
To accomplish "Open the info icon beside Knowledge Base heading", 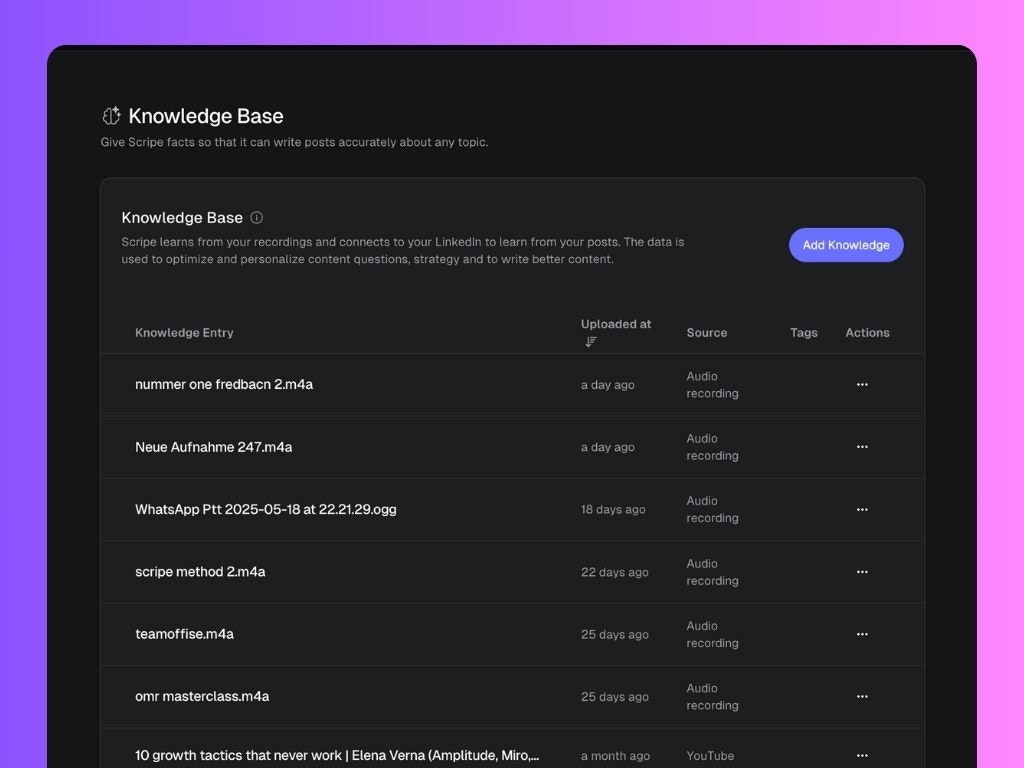I will pyautogui.click(x=257, y=217).
